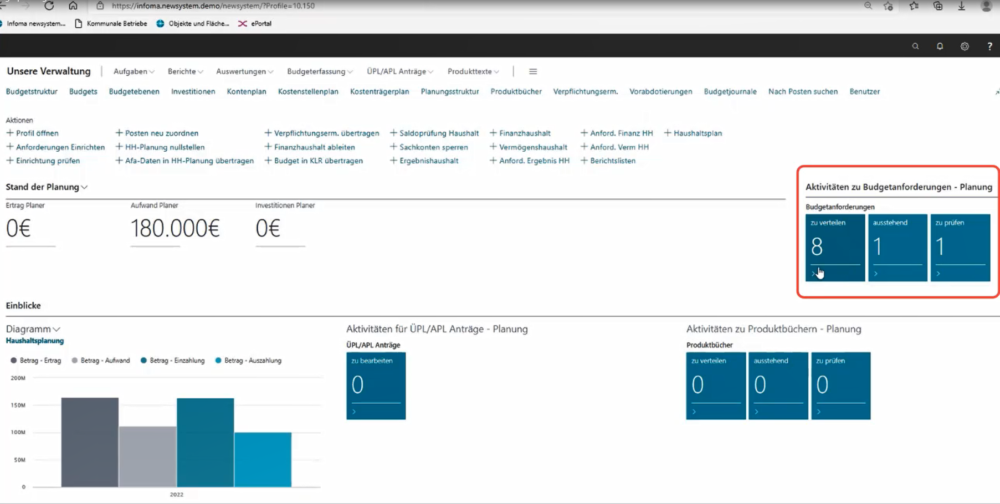
Task: Open the Budgetstruktur navigation item
Action: point(31,92)
